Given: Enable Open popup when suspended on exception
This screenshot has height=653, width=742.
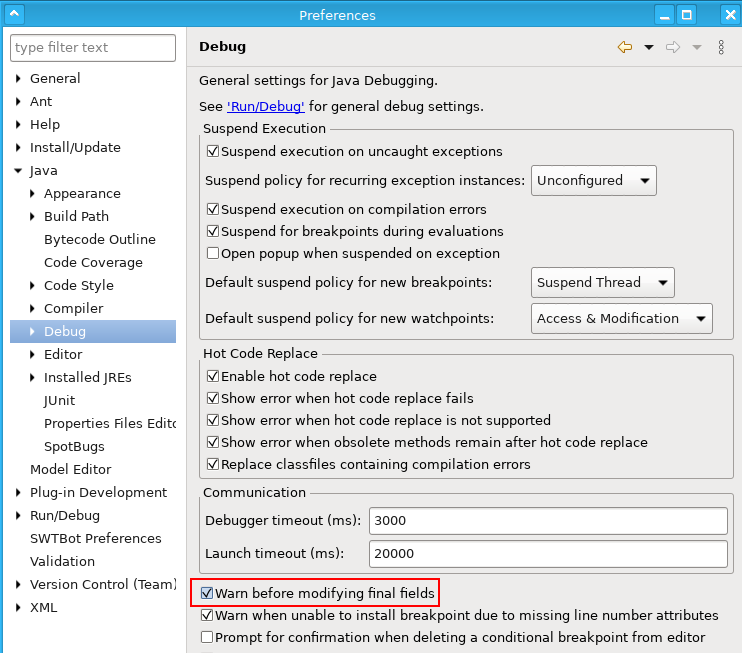Looking at the screenshot, I should 213,253.
